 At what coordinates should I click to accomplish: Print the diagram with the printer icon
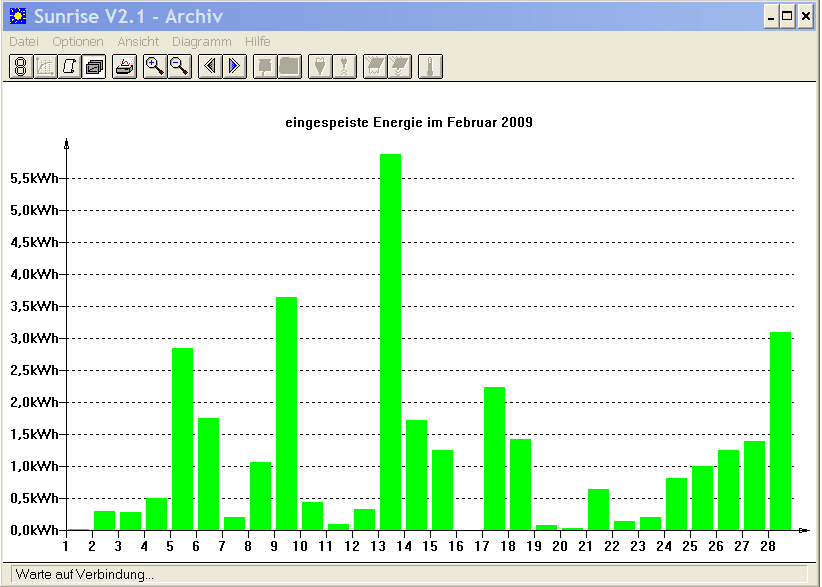pos(125,67)
